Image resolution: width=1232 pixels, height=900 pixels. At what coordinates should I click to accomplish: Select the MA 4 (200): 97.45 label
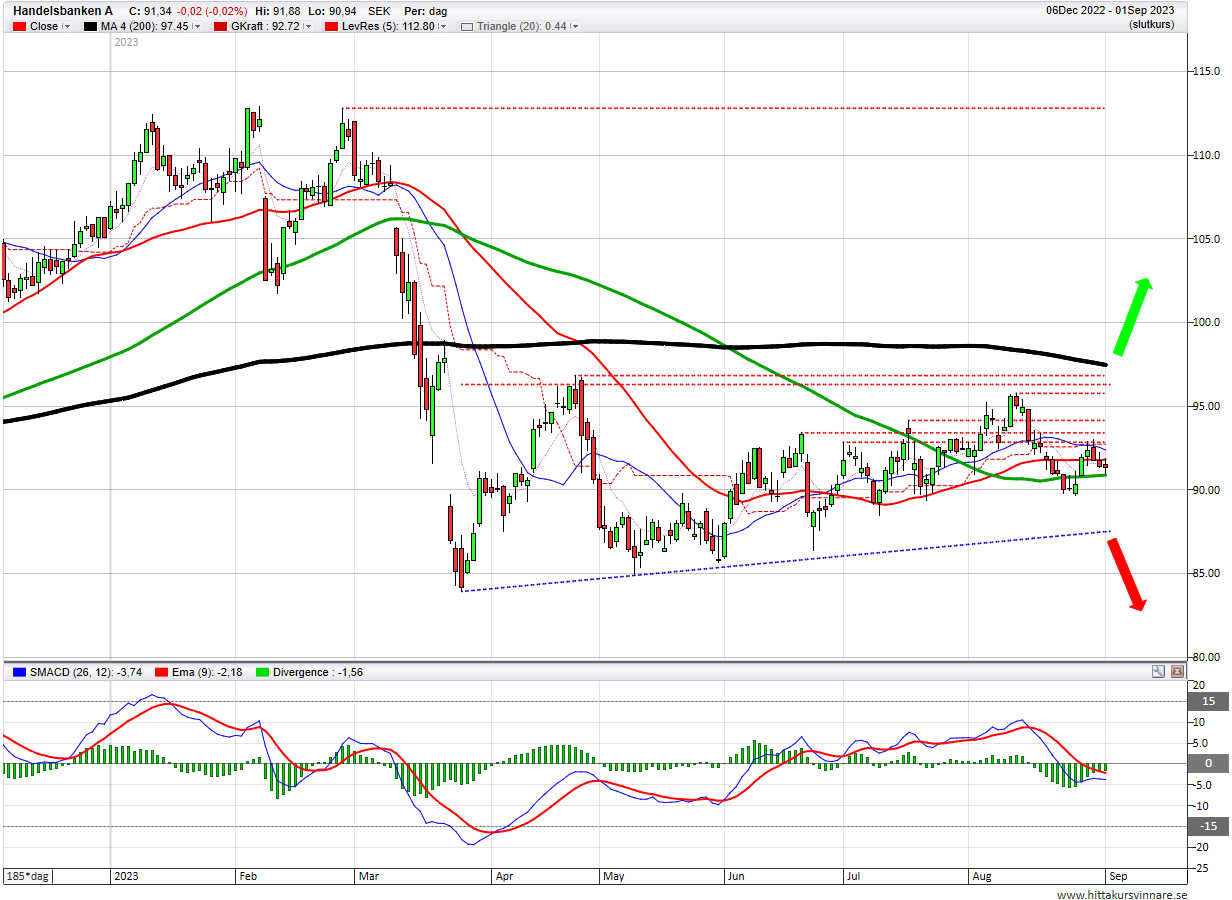pos(144,27)
